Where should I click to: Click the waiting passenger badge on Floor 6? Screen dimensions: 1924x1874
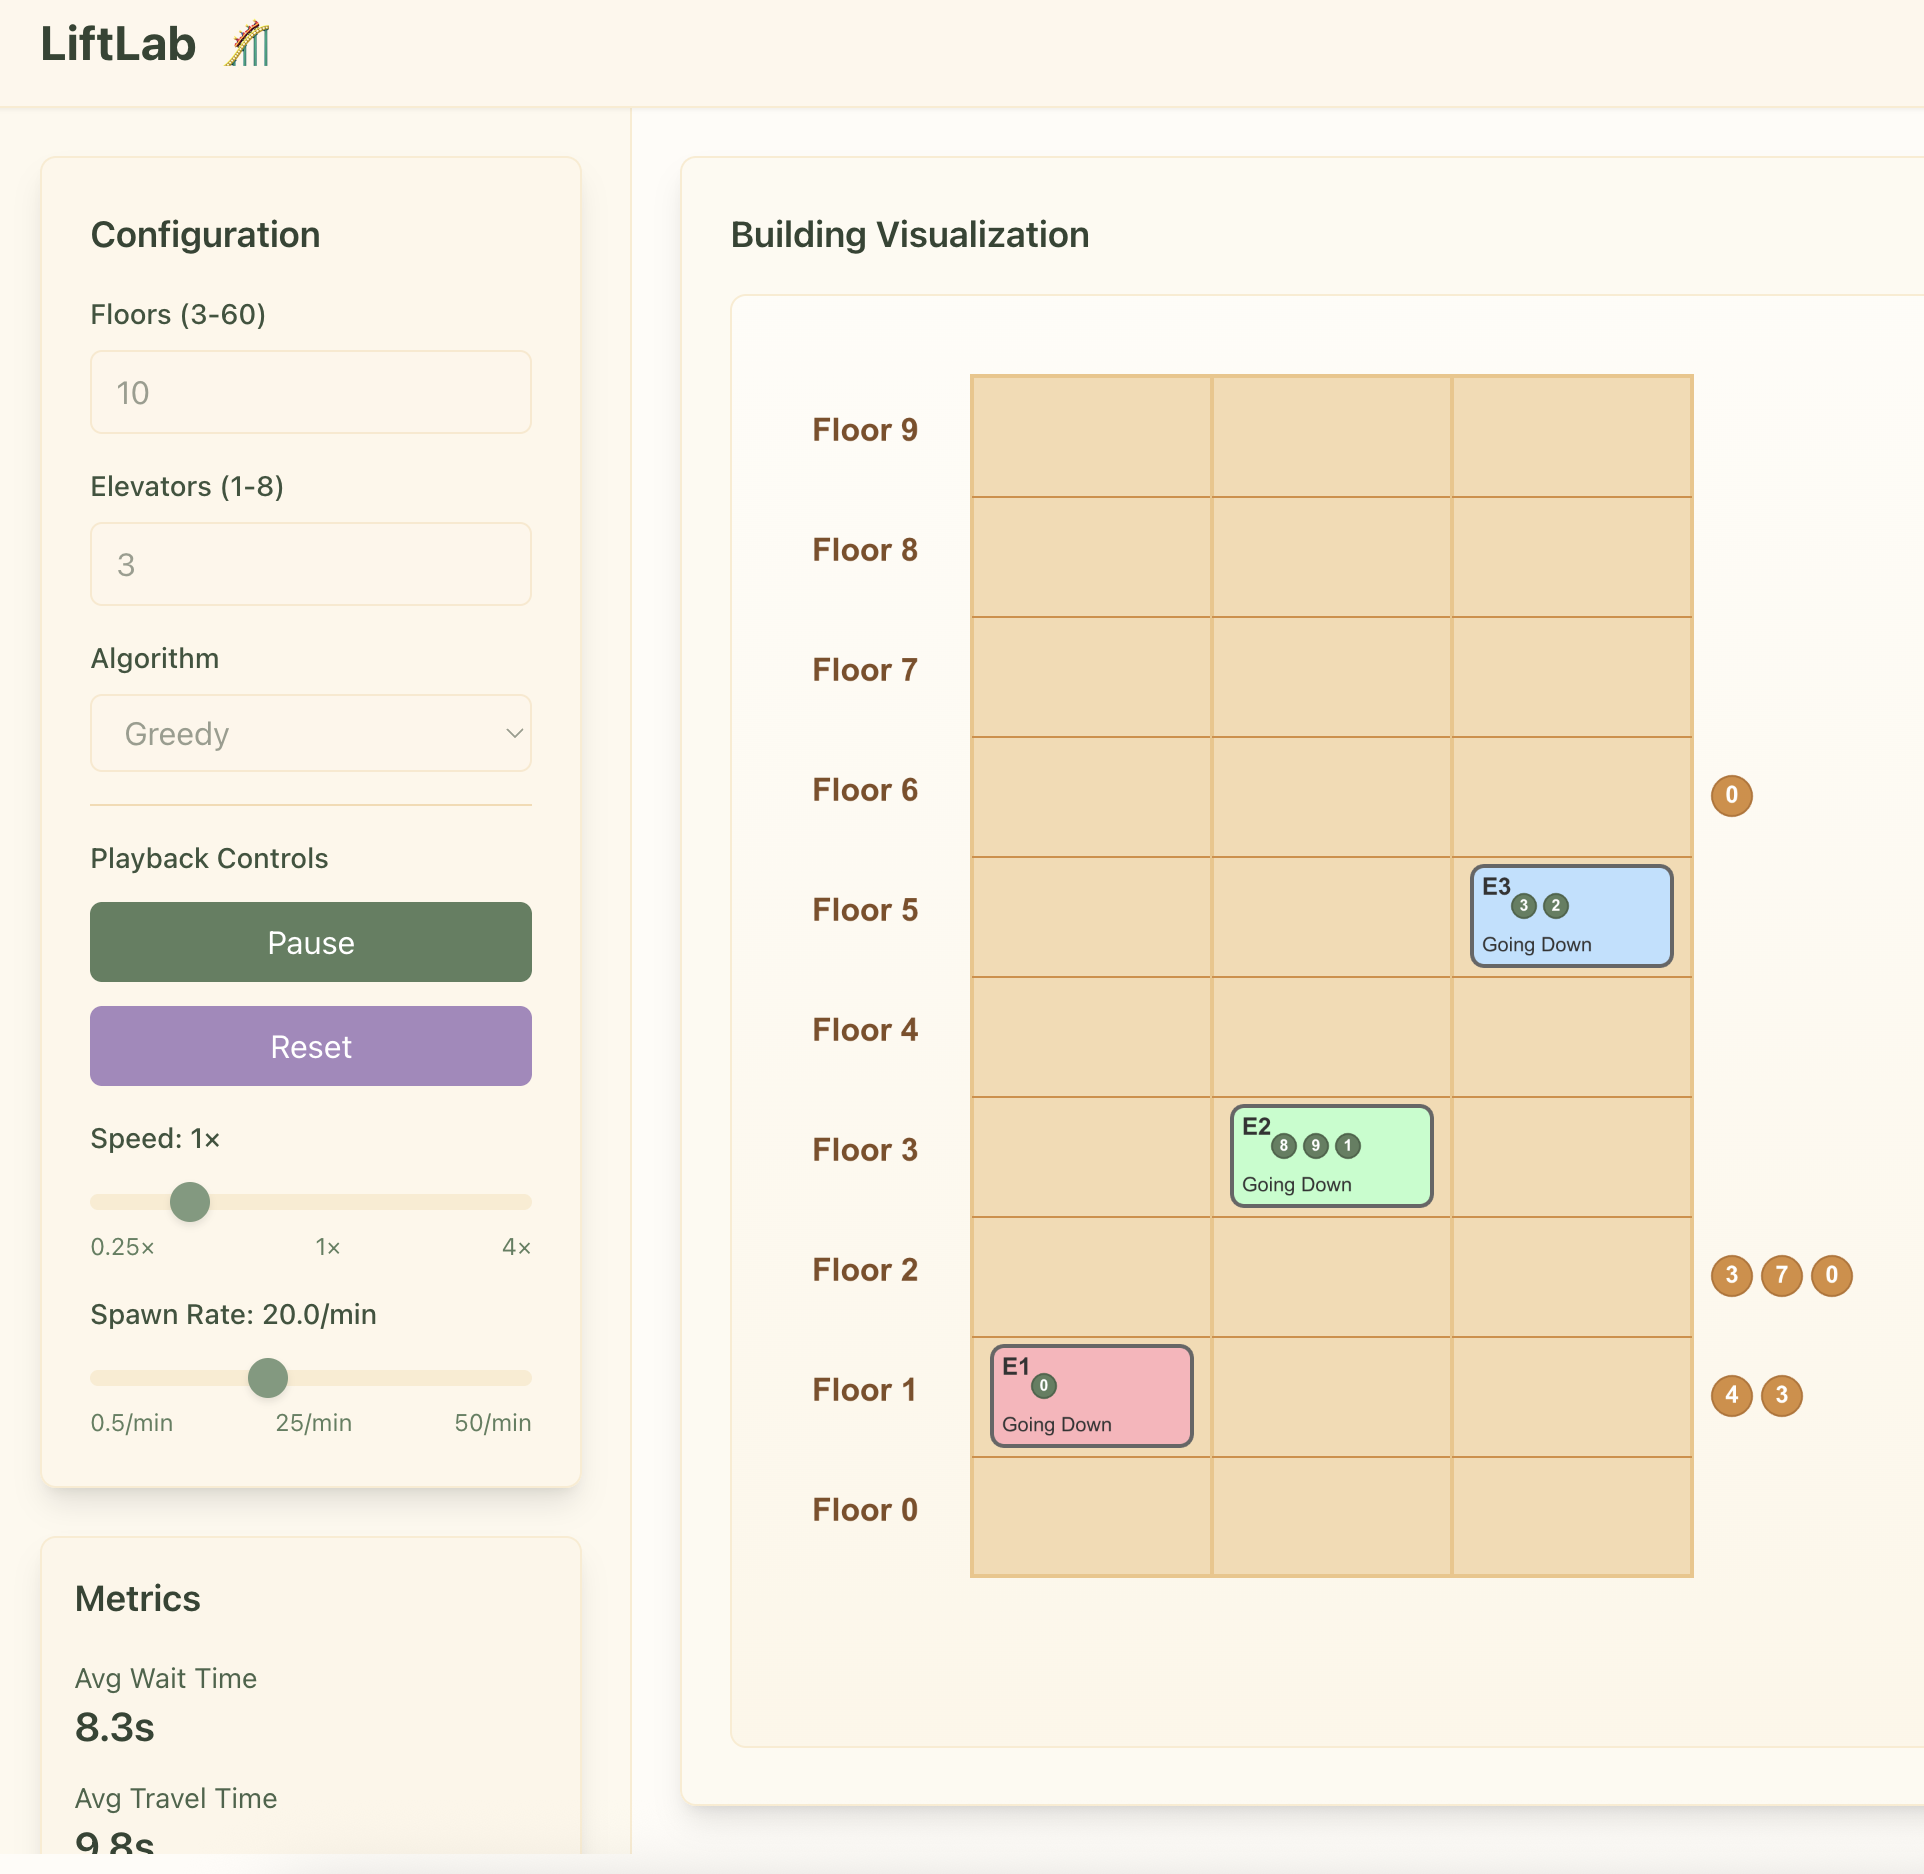pos(1731,796)
